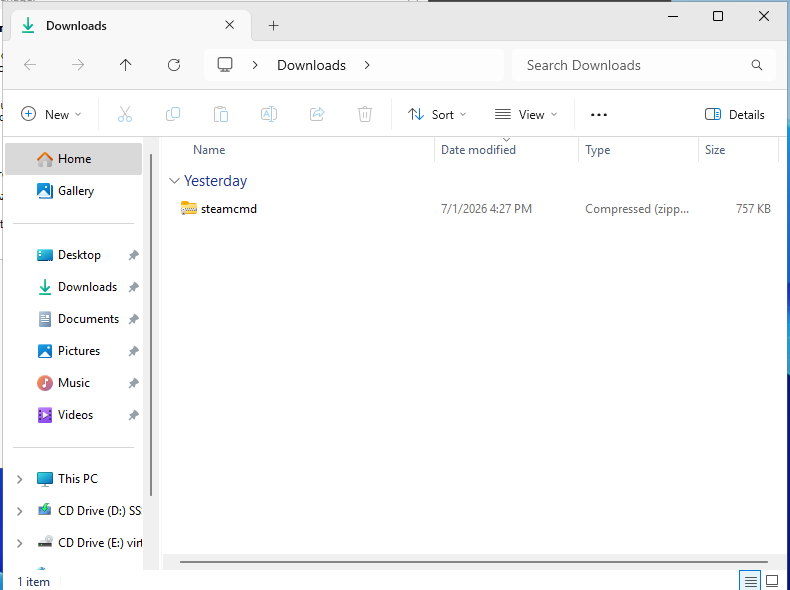The width and height of the screenshot is (790, 590).
Task: Click the Rename toolbar icon
Action: point(269,114)
